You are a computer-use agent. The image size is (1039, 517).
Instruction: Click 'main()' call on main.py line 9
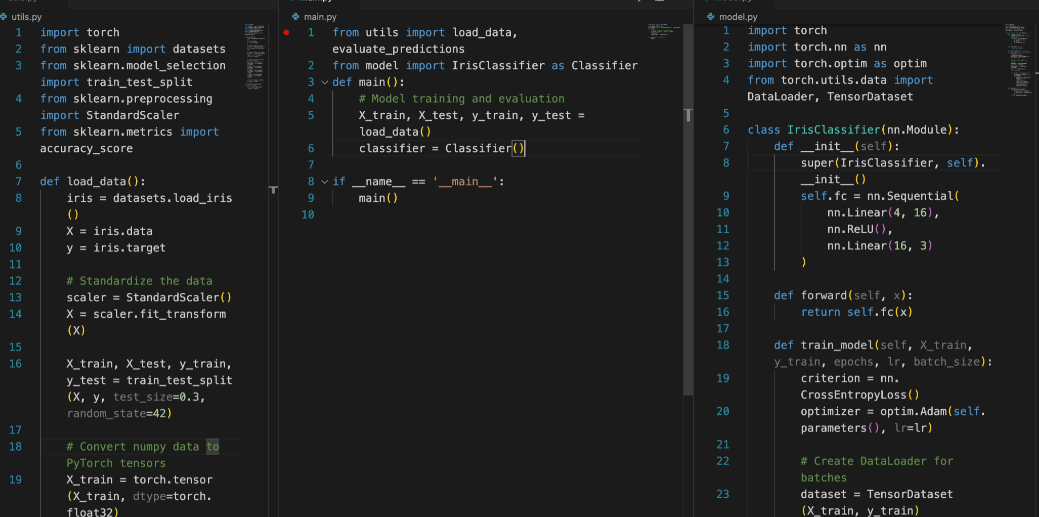[x=378, y=198]
